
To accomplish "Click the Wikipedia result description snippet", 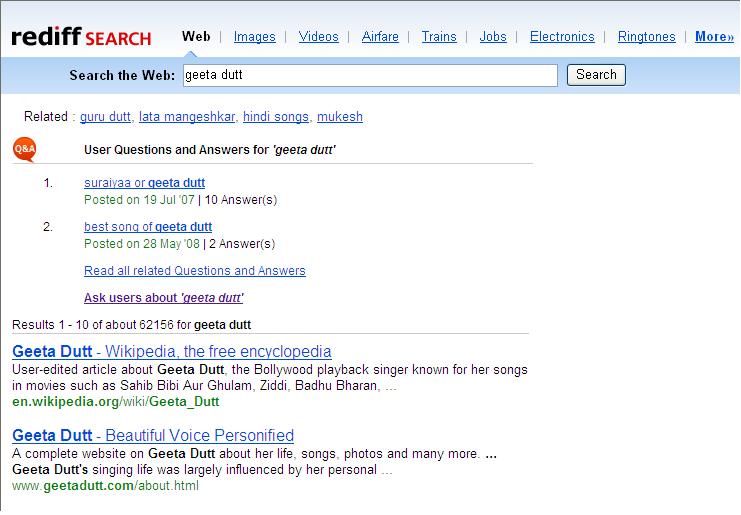I will (x=270, y=378).
